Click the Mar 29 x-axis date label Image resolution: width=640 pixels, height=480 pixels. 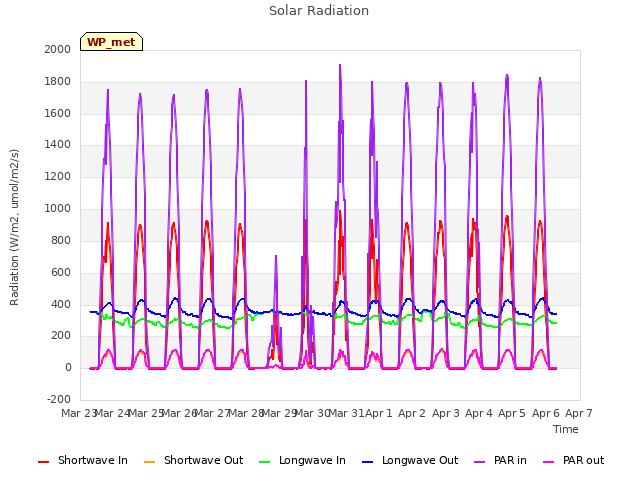click(x=279, y=413)
